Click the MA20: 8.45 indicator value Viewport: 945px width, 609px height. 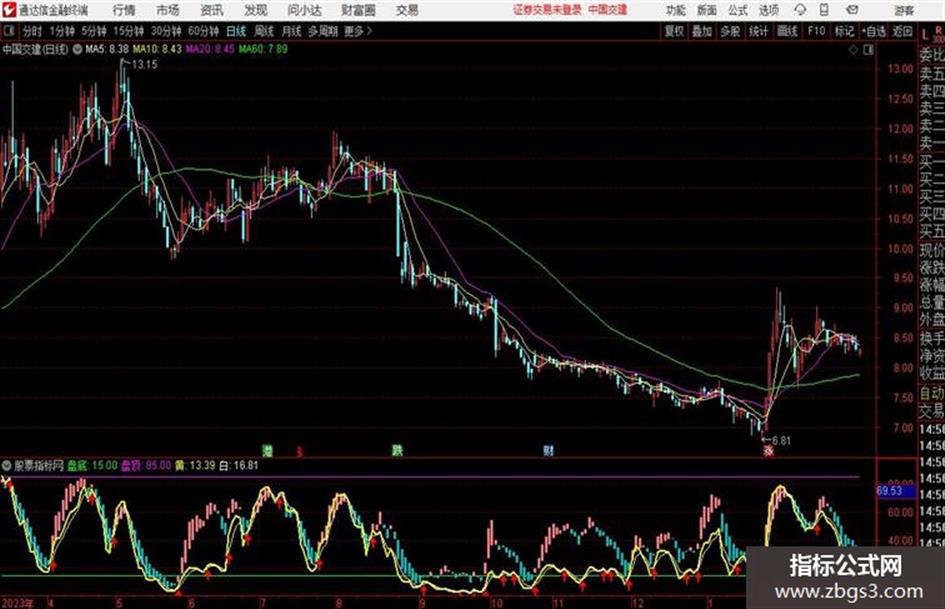click(210, 49)
